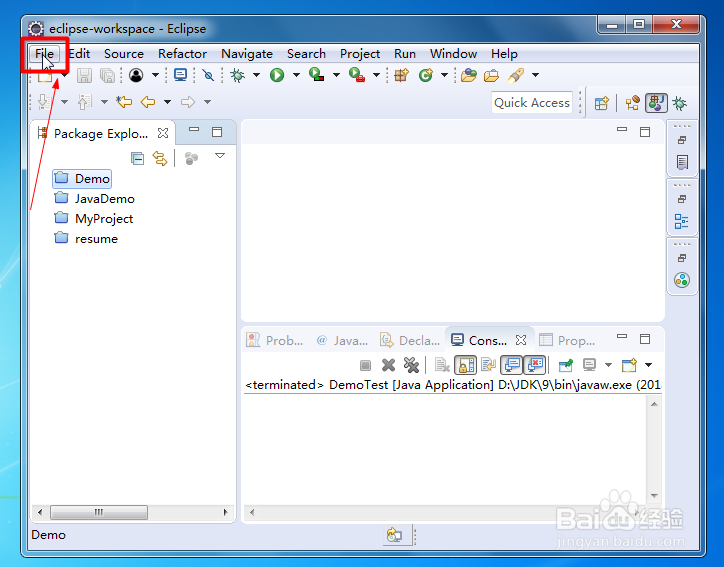Select the JavaDemo project
This screenshot has width=724, height=567.
tap(94, 199)
